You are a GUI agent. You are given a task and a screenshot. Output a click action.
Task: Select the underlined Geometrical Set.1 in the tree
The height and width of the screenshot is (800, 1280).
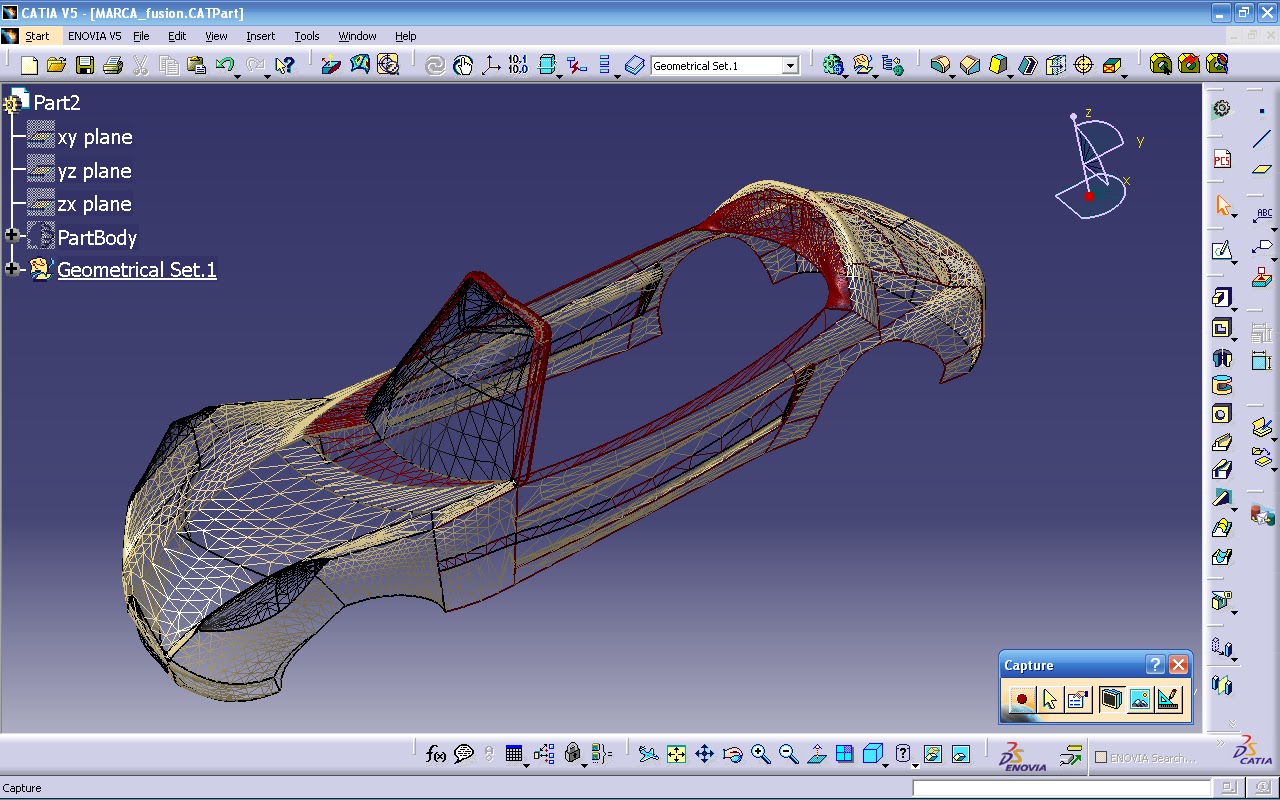(x=137, y=269)
